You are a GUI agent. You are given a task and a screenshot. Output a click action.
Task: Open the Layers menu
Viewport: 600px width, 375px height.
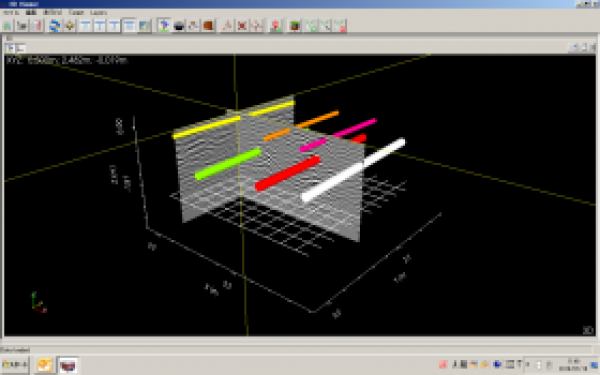pos(98,13)
